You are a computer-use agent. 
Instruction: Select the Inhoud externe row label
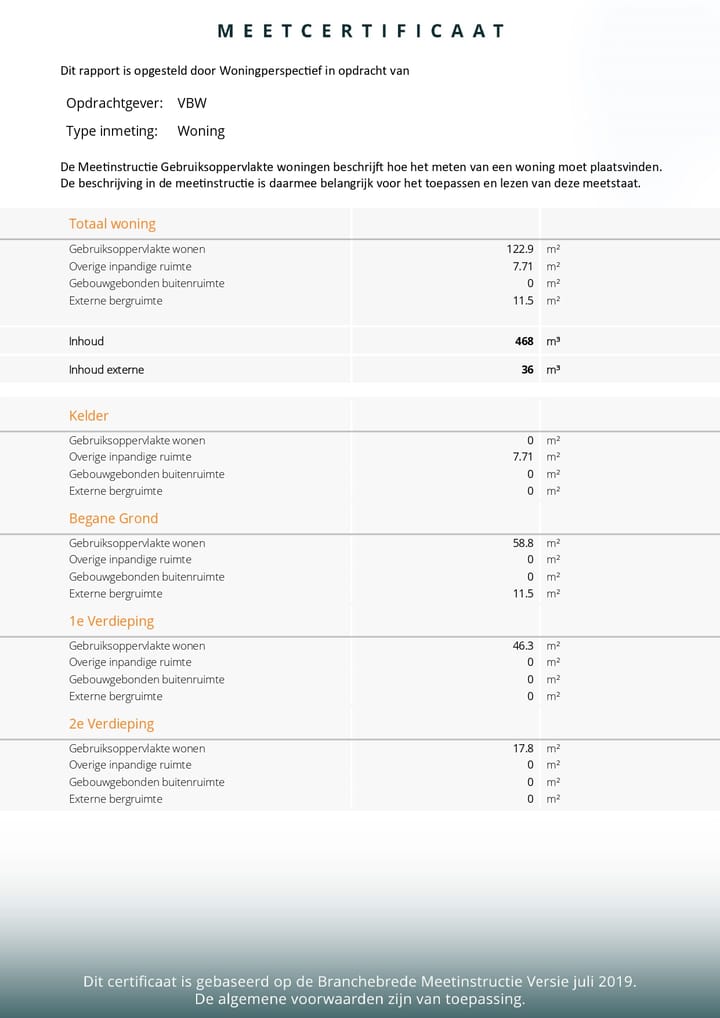(x=106, y=370)
